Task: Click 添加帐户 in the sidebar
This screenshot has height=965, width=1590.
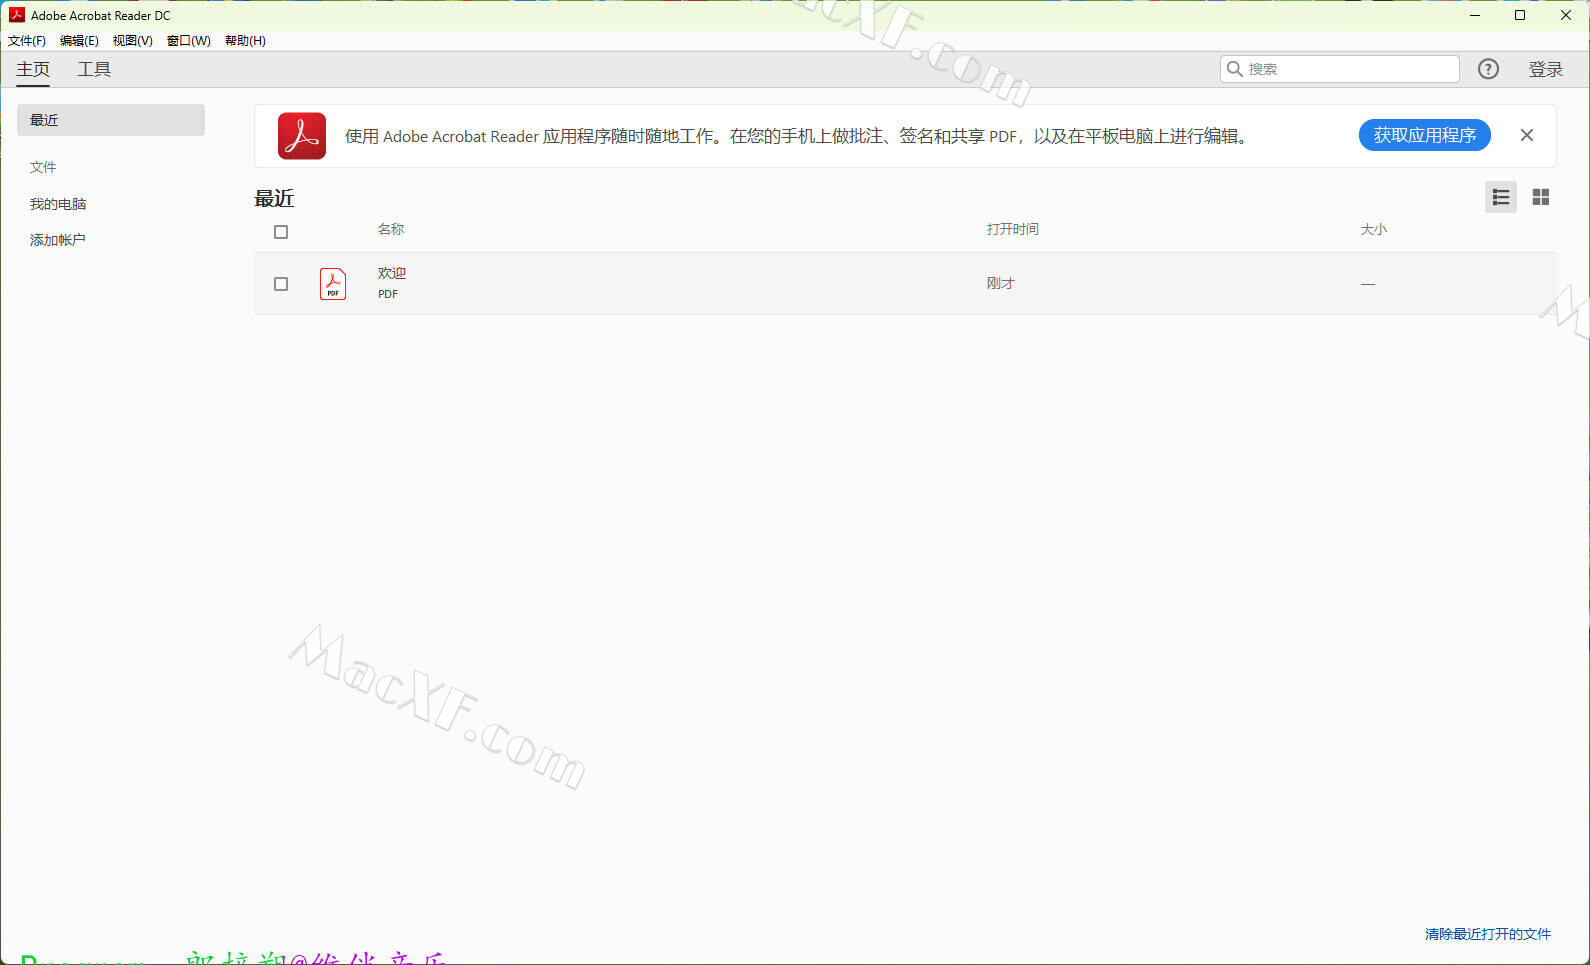Action: coord(57,240)
